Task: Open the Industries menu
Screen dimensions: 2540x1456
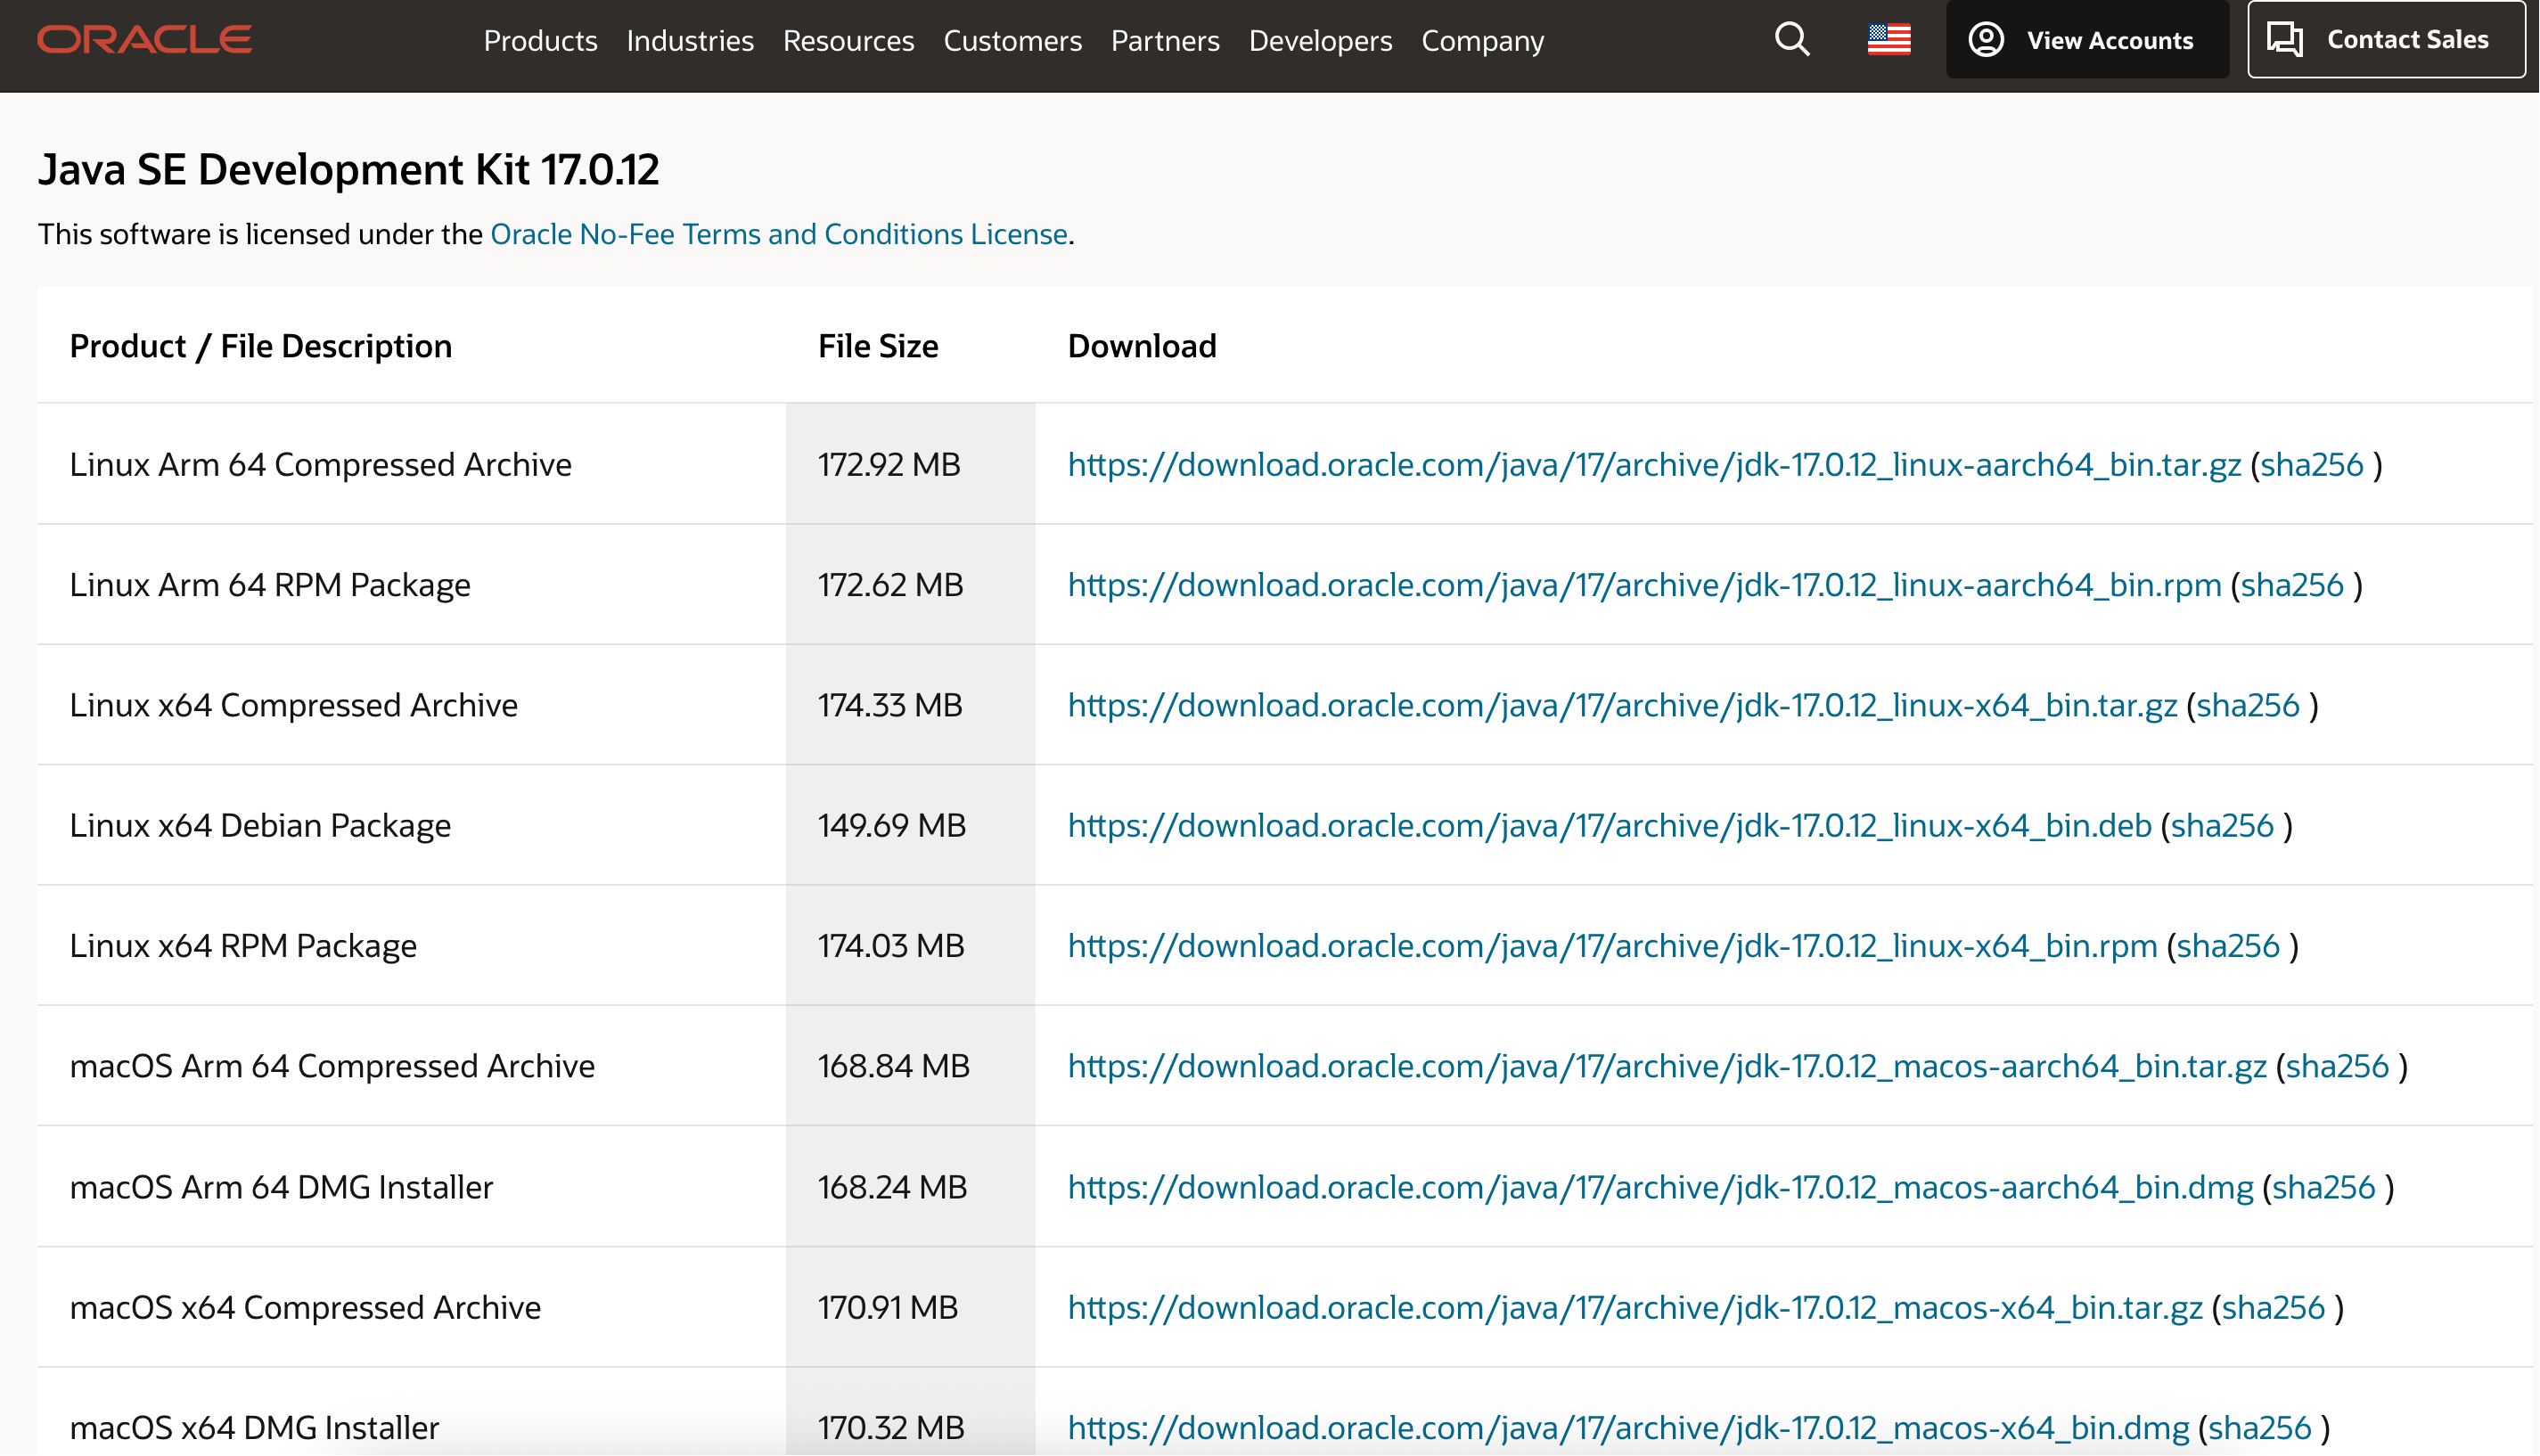Action: coord(690,40)
